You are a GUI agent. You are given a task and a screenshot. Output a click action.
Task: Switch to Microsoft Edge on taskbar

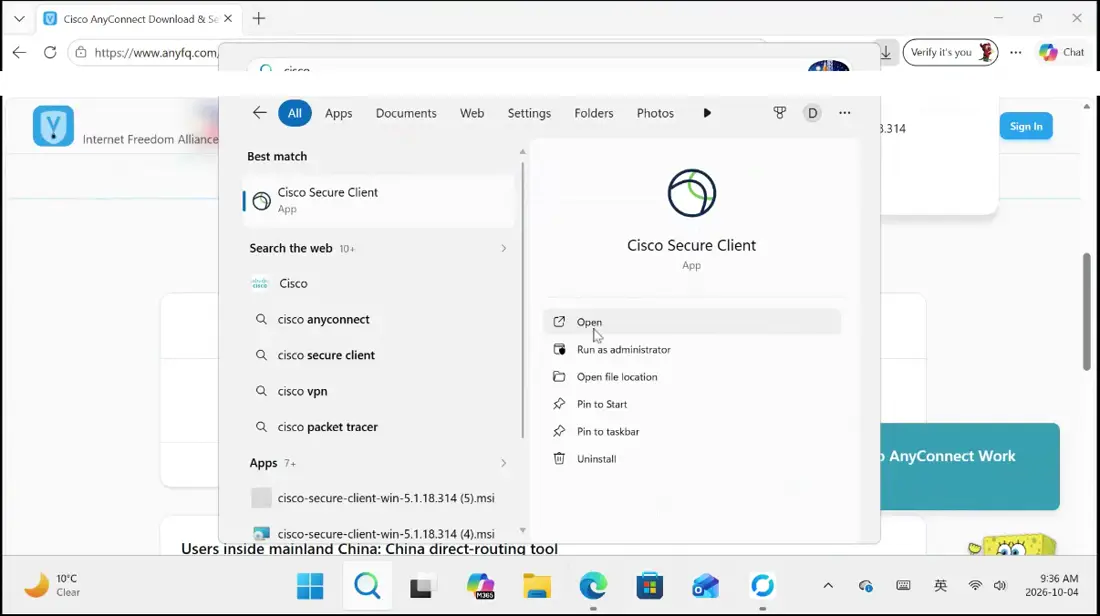[593, 586]
